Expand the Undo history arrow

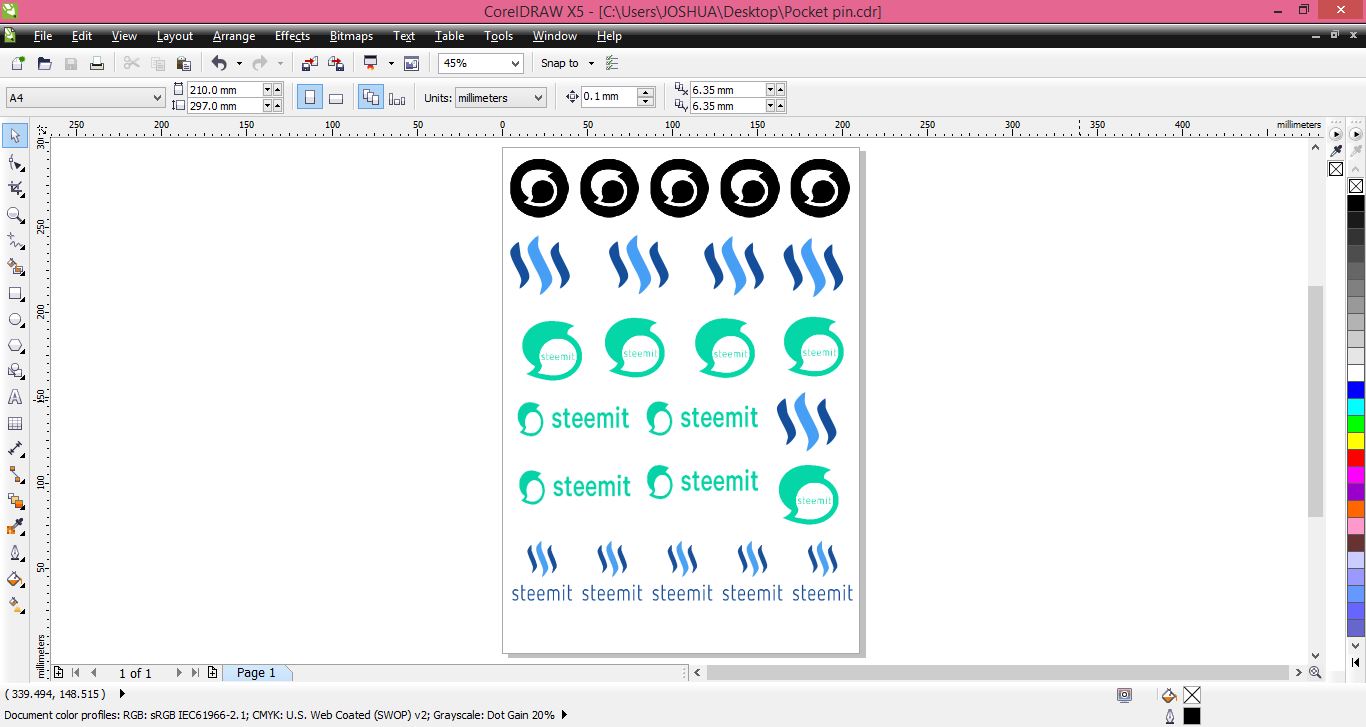239,63
